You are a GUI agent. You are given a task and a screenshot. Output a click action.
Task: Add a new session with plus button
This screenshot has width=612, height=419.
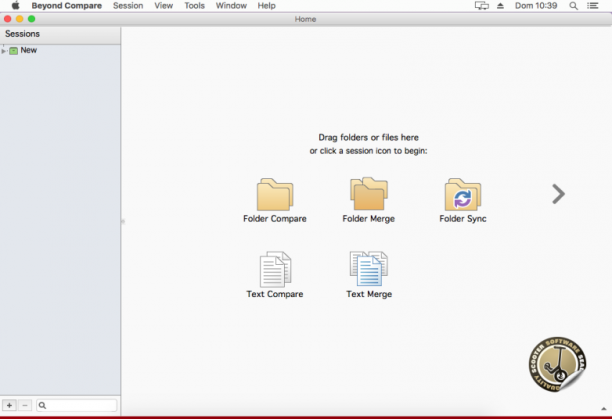[9, 405]
